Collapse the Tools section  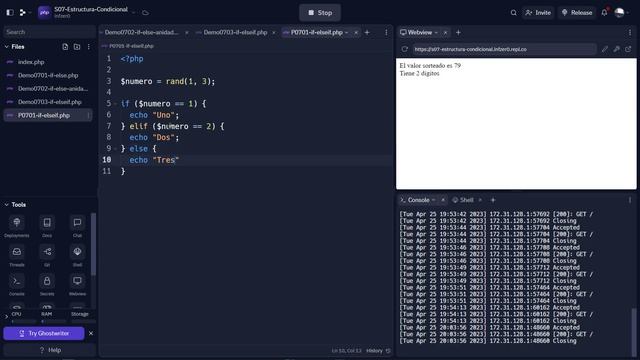point(7,204)
